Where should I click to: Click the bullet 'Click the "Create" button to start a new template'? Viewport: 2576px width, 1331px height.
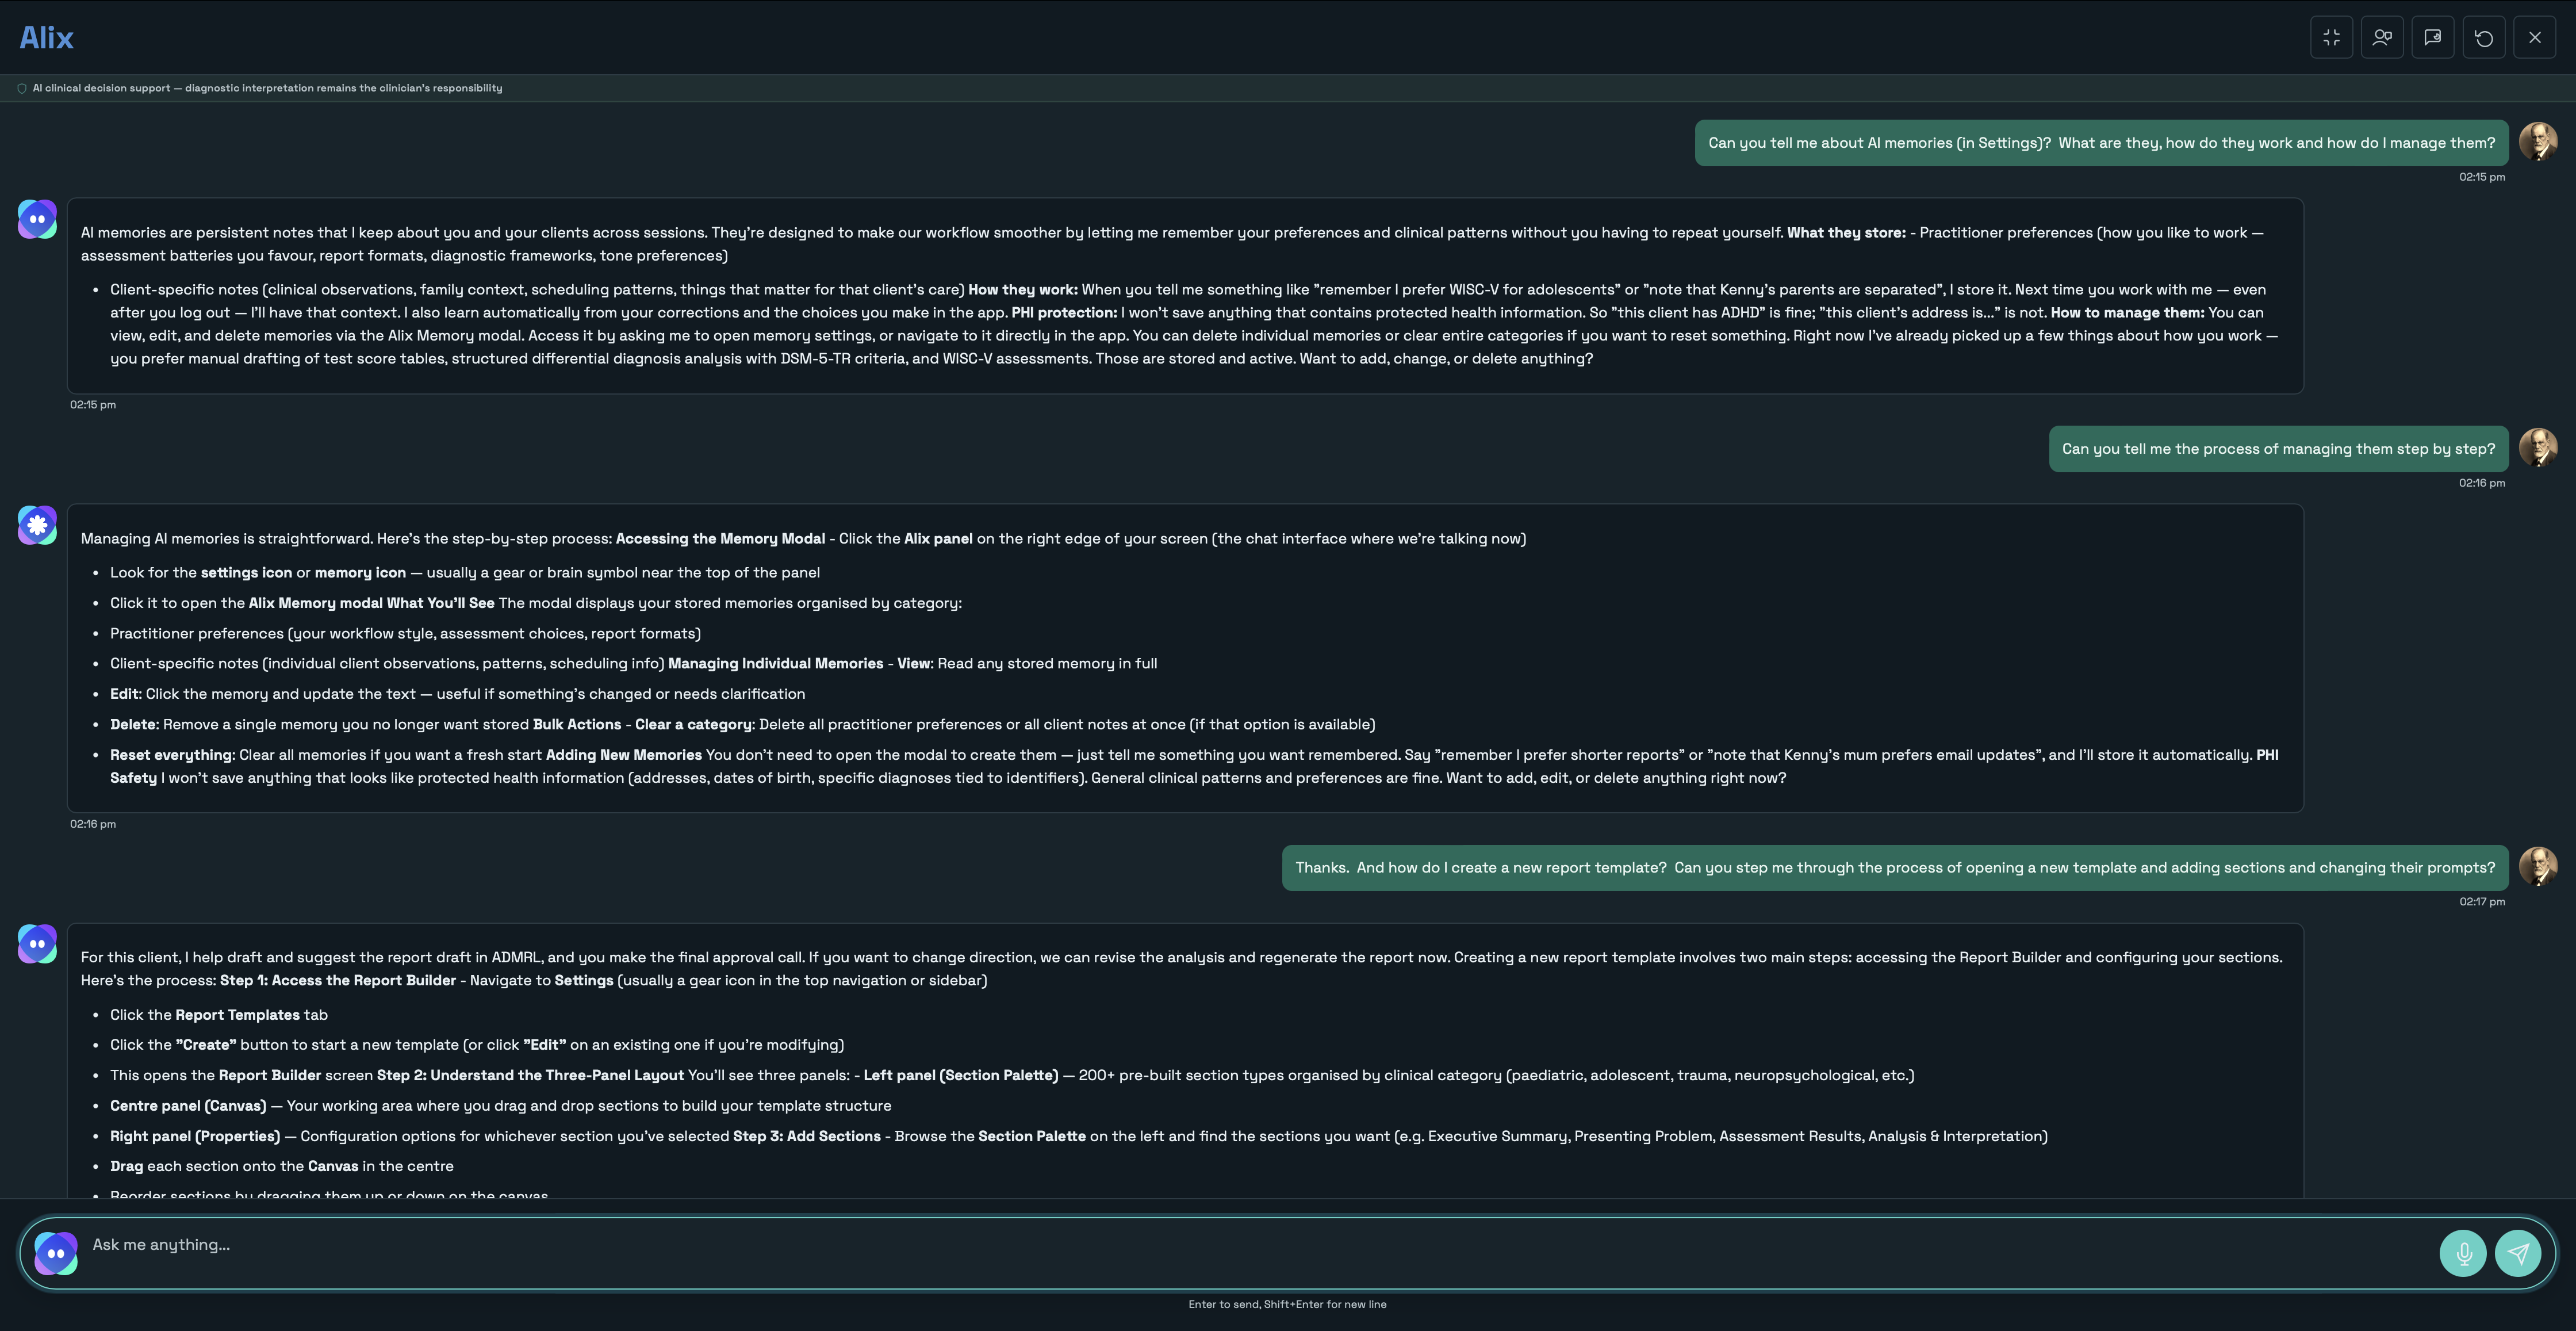pos(477,1045)
